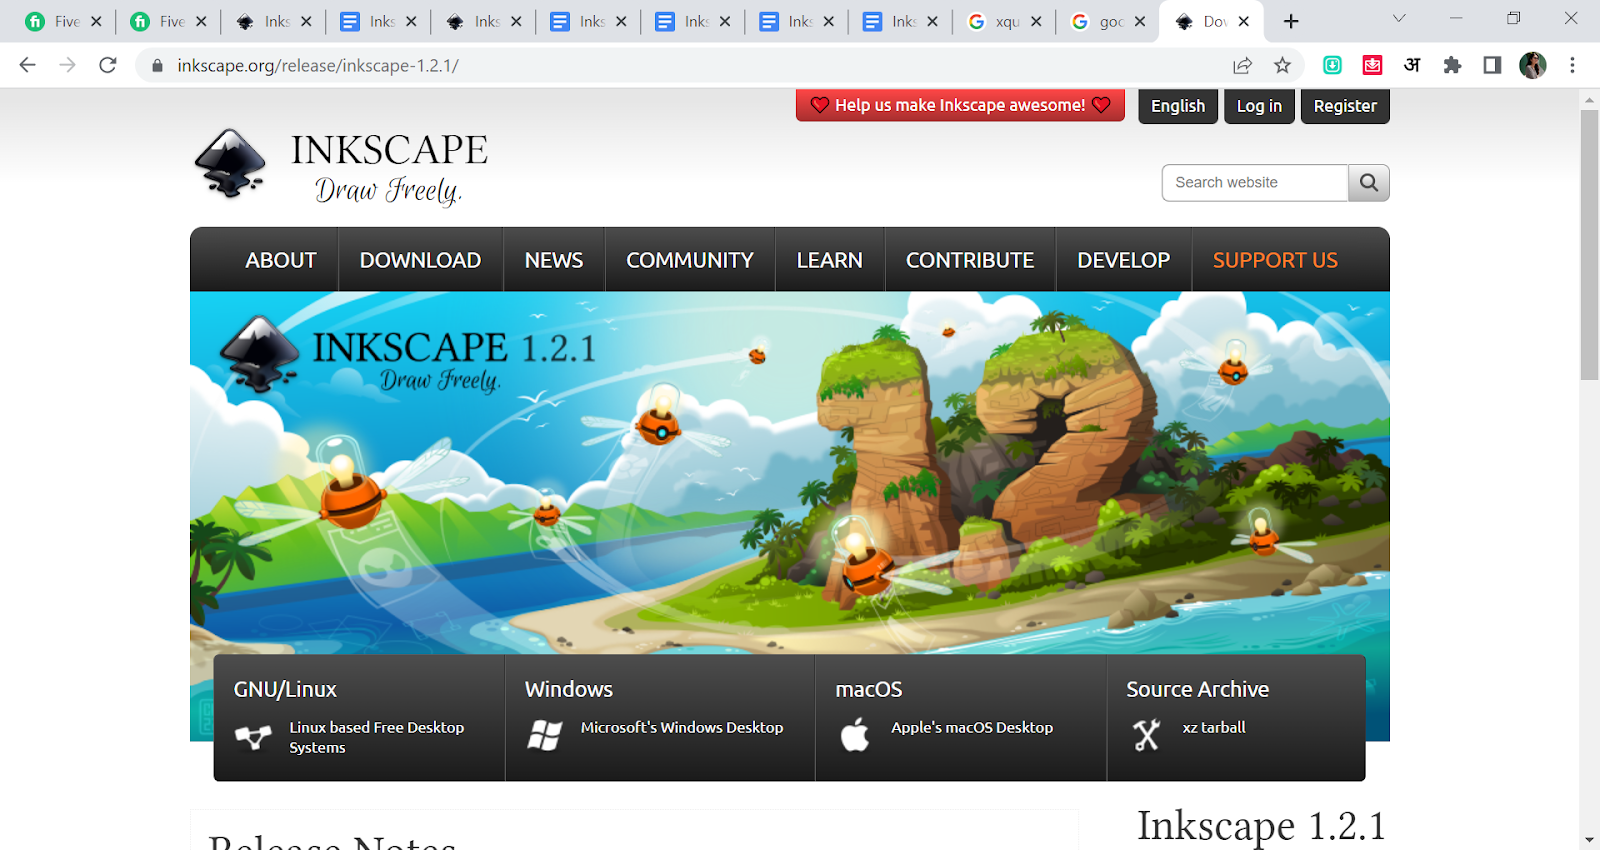Image resolution: width=1600 pixels, height=850 pixels.
Task: Open the English language selector
Action: pyautogui.click(x=1178, y=106)
